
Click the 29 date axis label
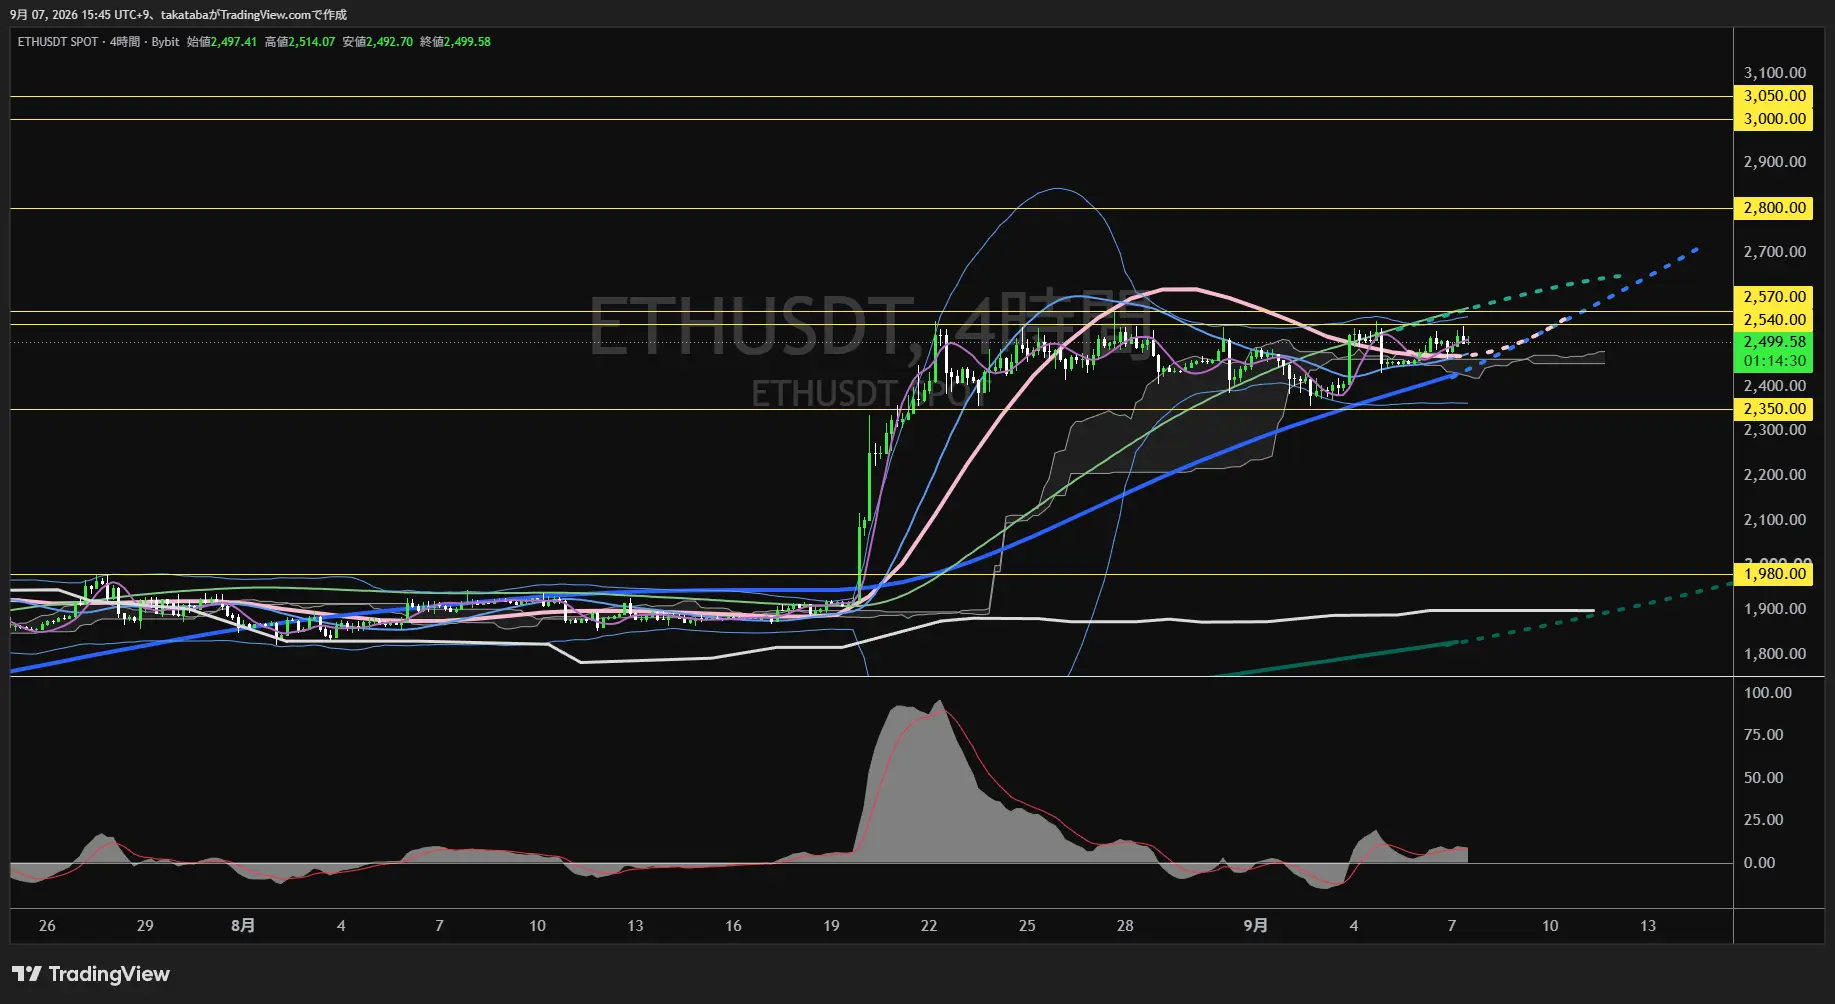(145, 926)
